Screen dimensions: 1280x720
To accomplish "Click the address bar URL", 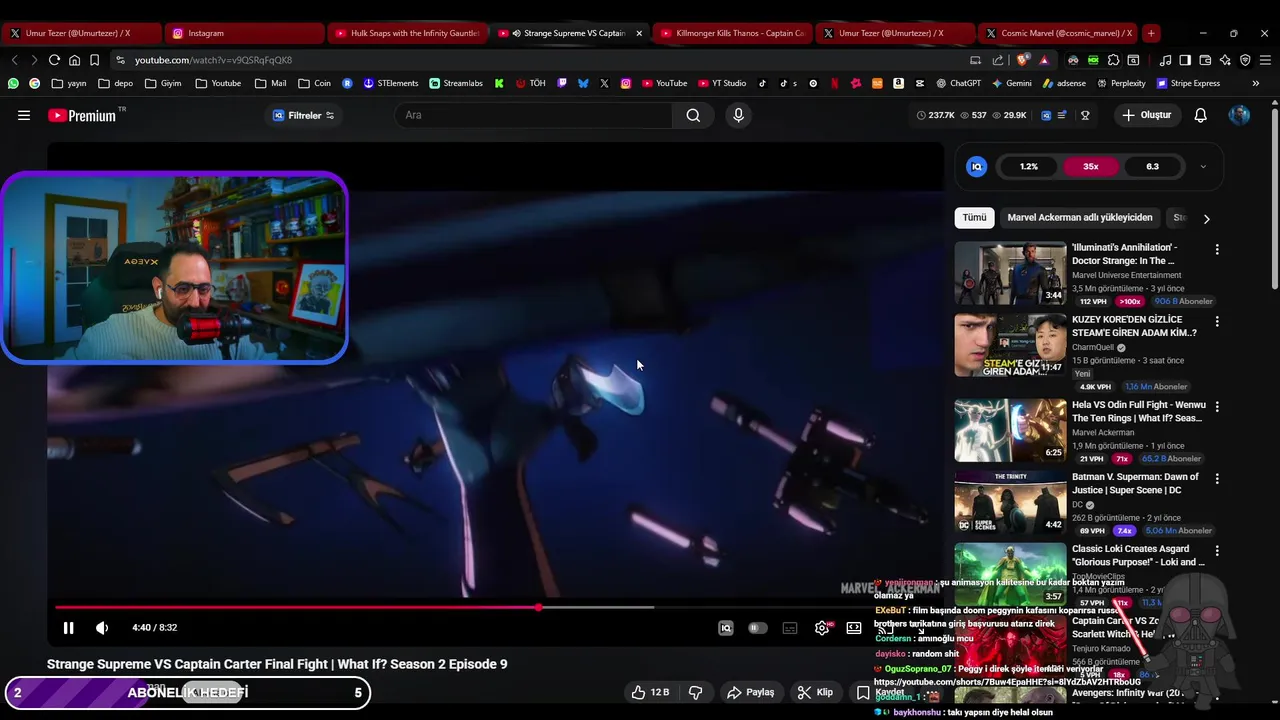I will (x=213, y=60).
